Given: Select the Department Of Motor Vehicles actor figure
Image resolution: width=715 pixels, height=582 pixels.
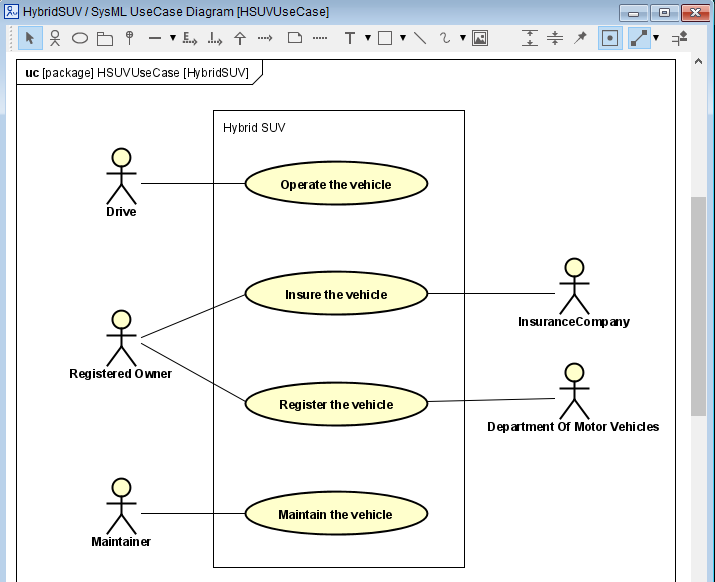Looking at the screenshot, I should pos(575,391).
